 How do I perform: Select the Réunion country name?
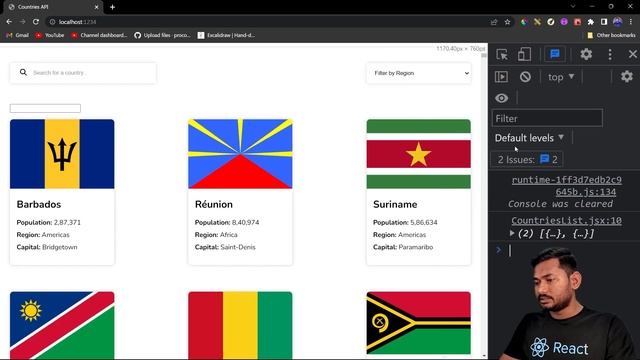click(x=213, y=204)
